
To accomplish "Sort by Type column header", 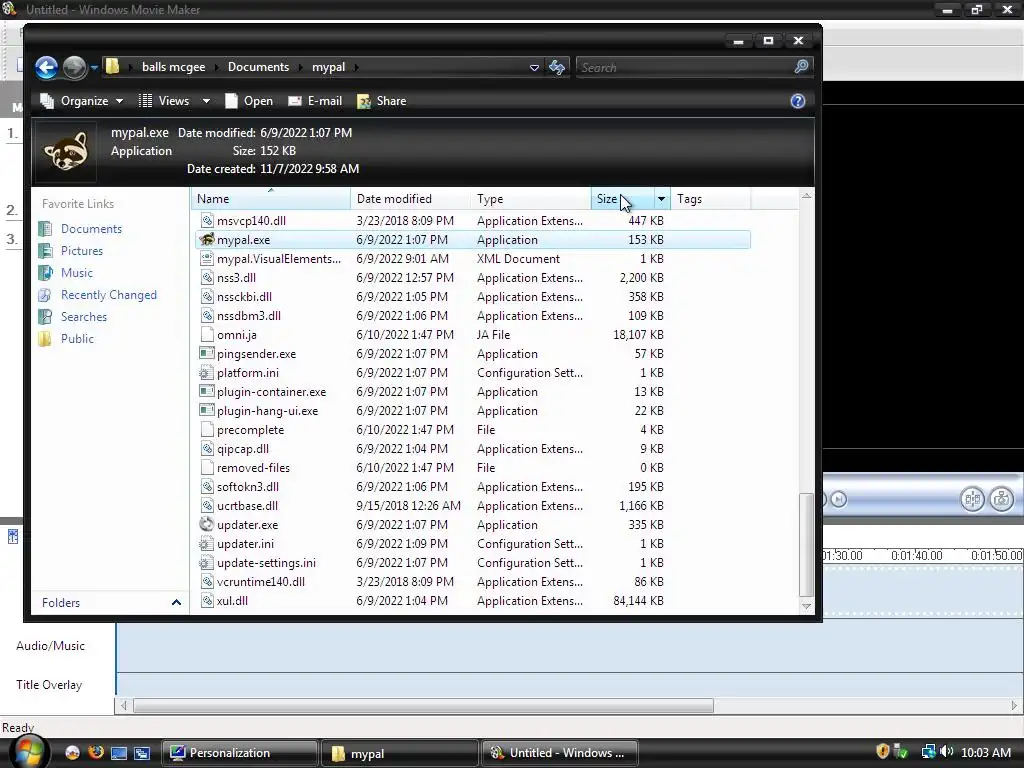I will pyautogui.click(x=530, y=199).
